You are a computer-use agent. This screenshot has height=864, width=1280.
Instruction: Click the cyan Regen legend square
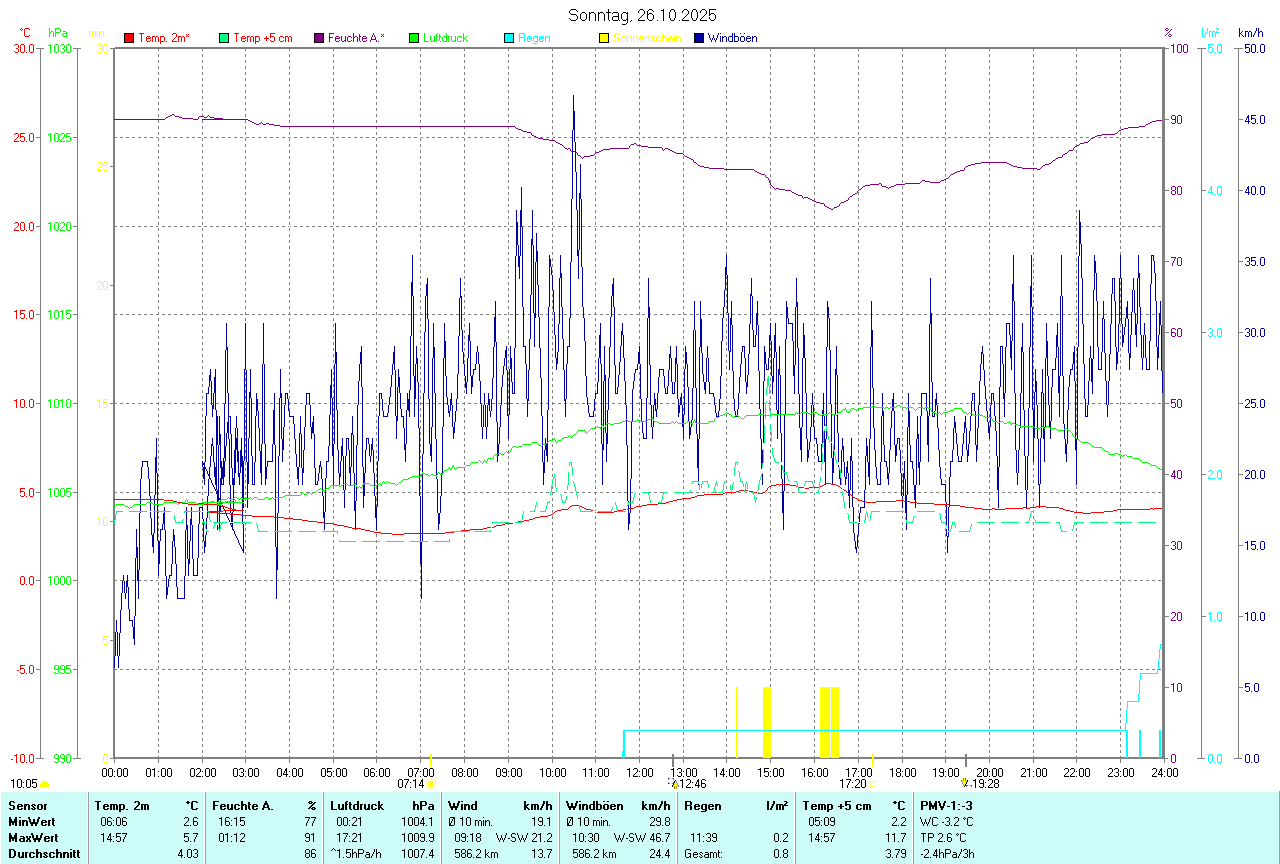pyautogui.click(x=509, y=38)
